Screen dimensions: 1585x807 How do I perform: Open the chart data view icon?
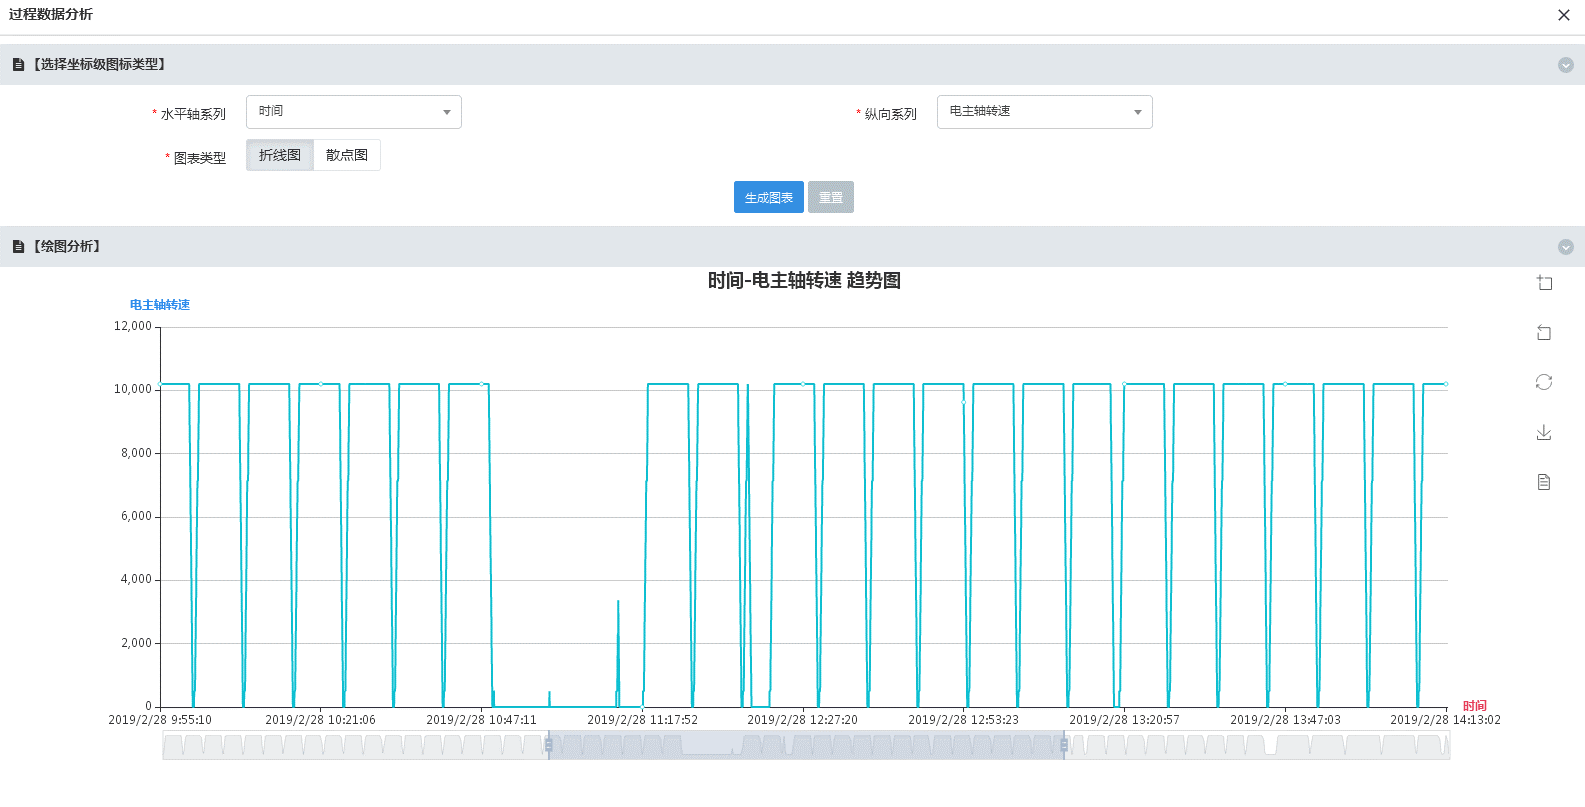point(1544,482)
